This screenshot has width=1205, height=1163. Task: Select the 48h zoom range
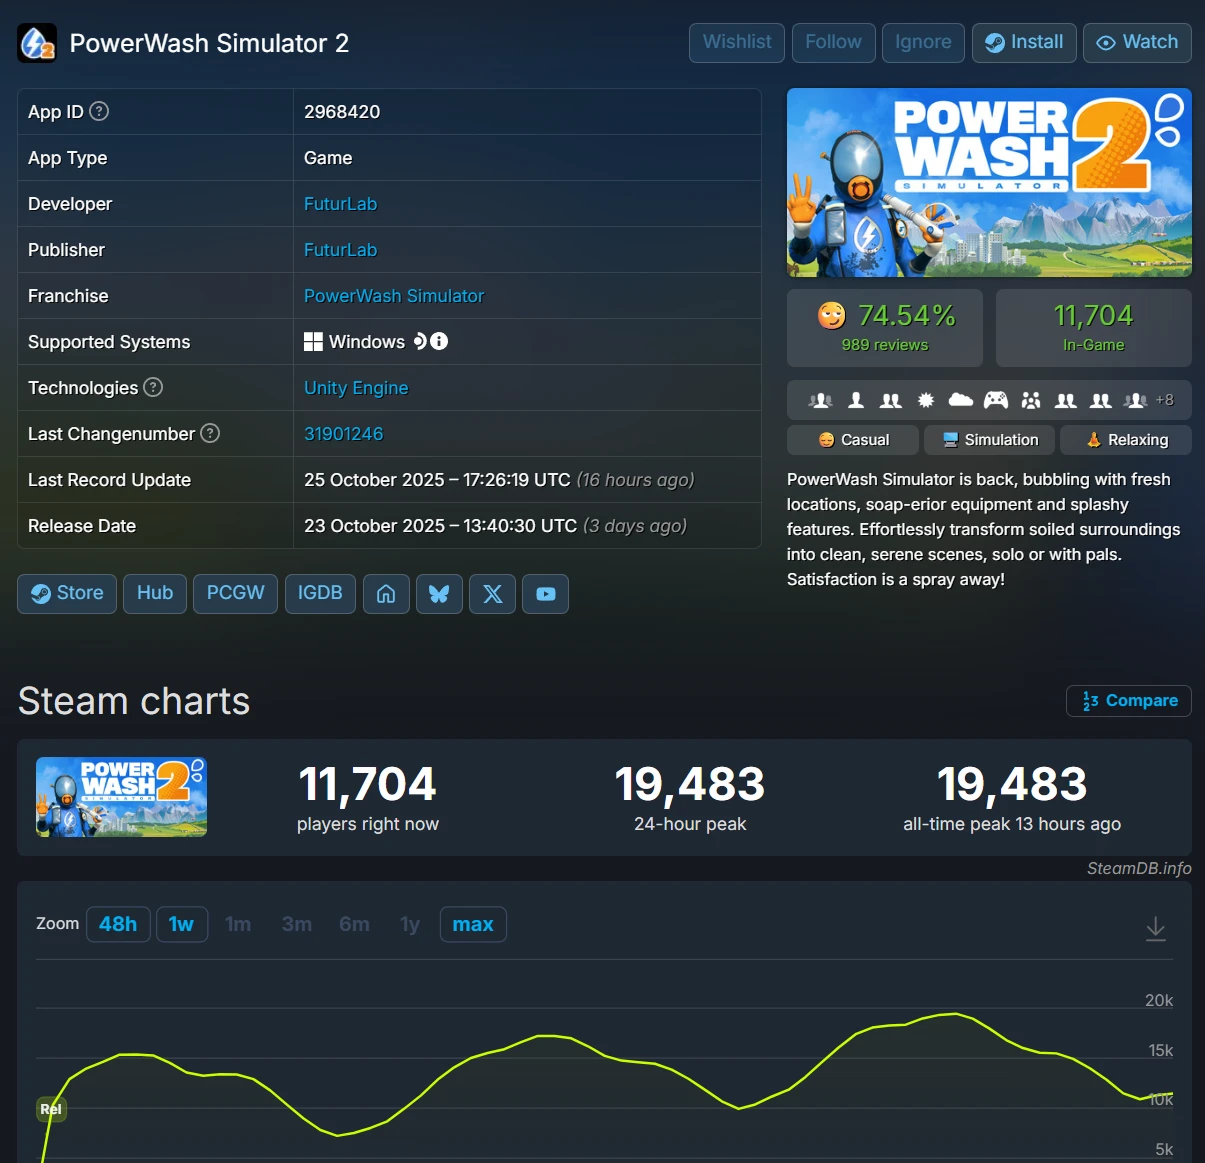click(118, 924)
